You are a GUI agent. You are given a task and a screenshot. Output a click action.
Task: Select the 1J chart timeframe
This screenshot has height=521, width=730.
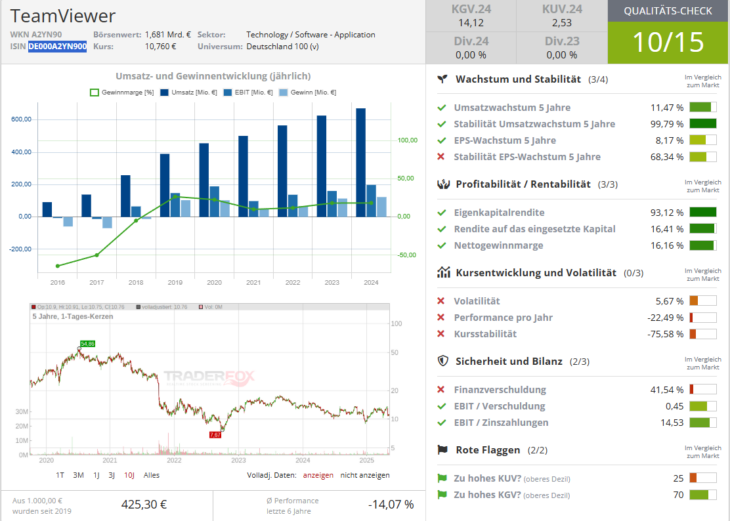click(x=96, y=475)
